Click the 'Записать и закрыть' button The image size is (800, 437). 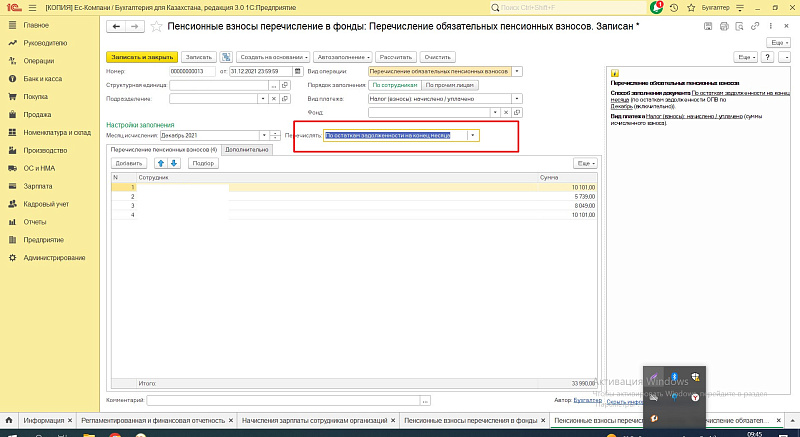141,57
